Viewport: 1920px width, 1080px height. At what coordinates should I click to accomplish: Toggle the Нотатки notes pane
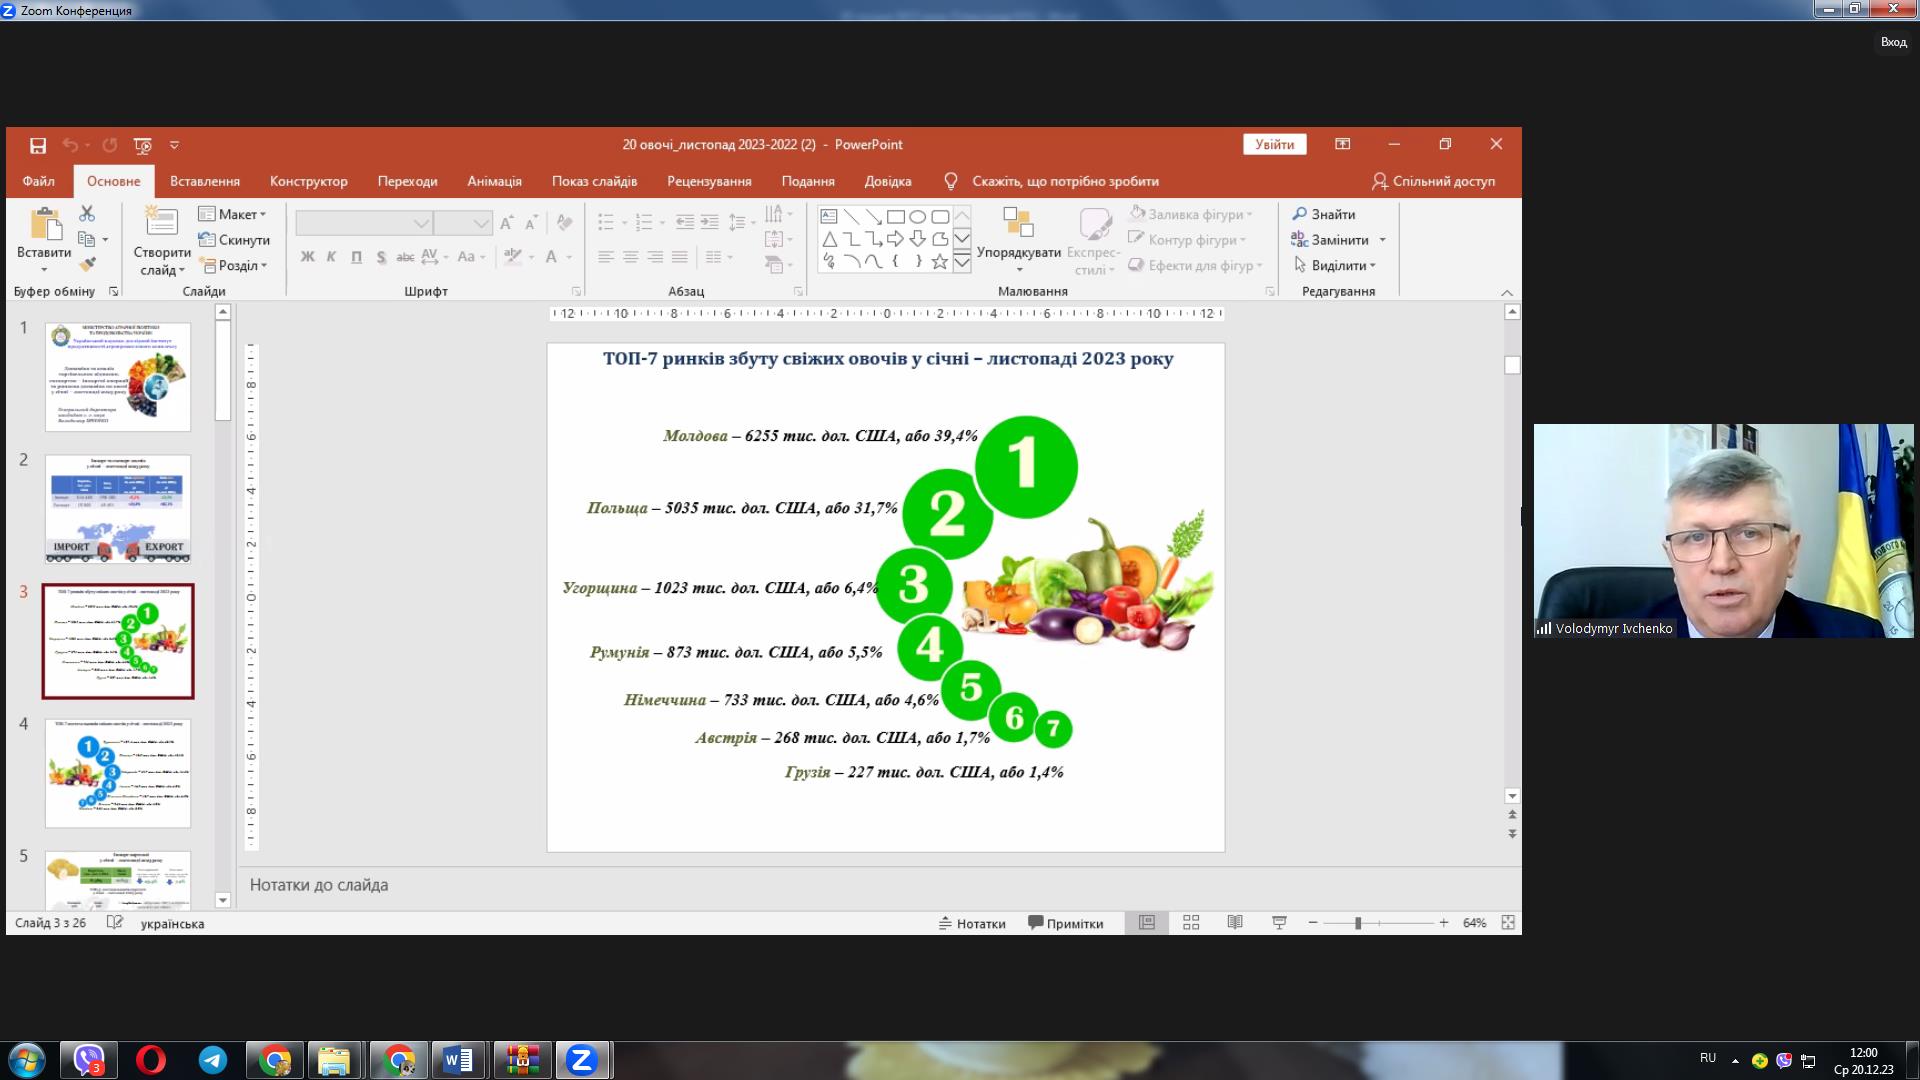click(x=972, y=923)
